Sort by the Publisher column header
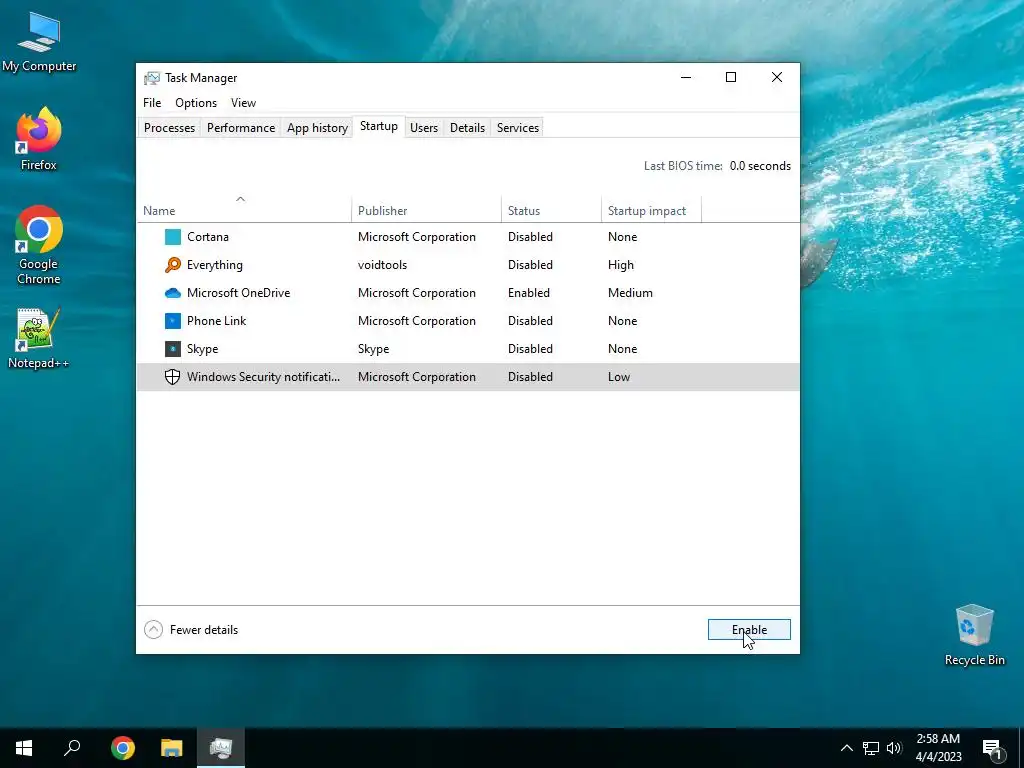 [x=426, y=210]
